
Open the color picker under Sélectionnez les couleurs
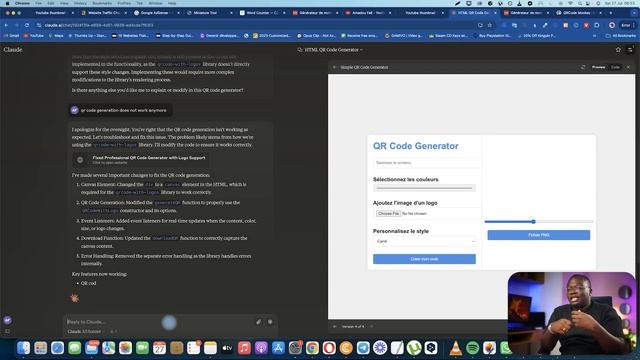424,188
